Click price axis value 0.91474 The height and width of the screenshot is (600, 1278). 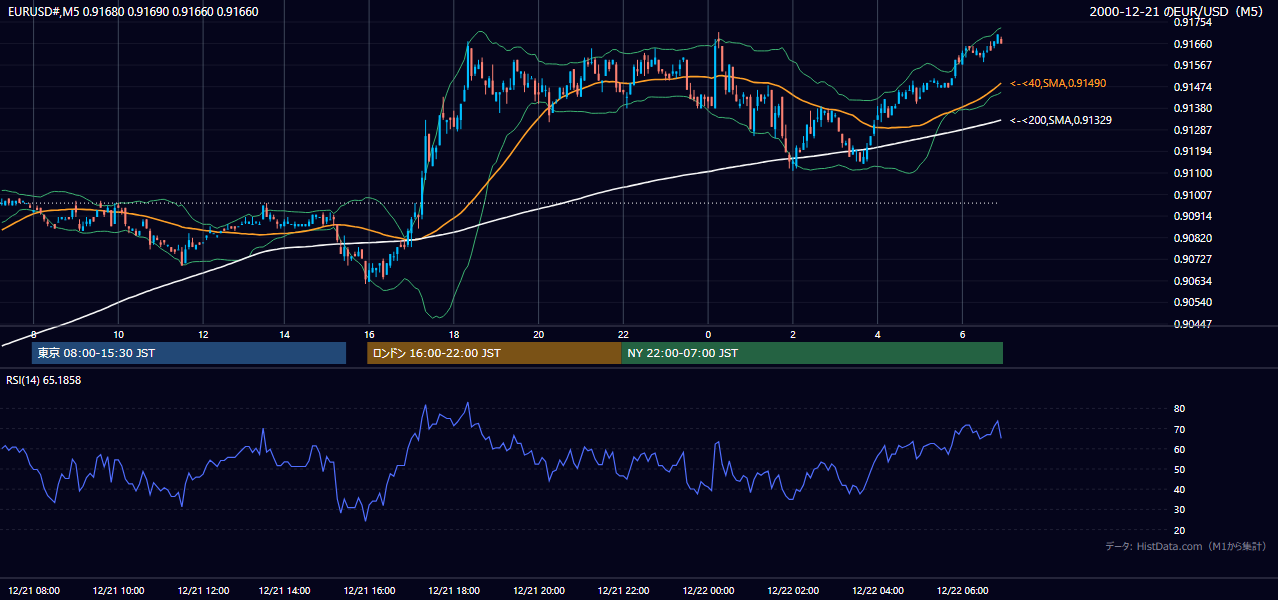click(1193, 87)
